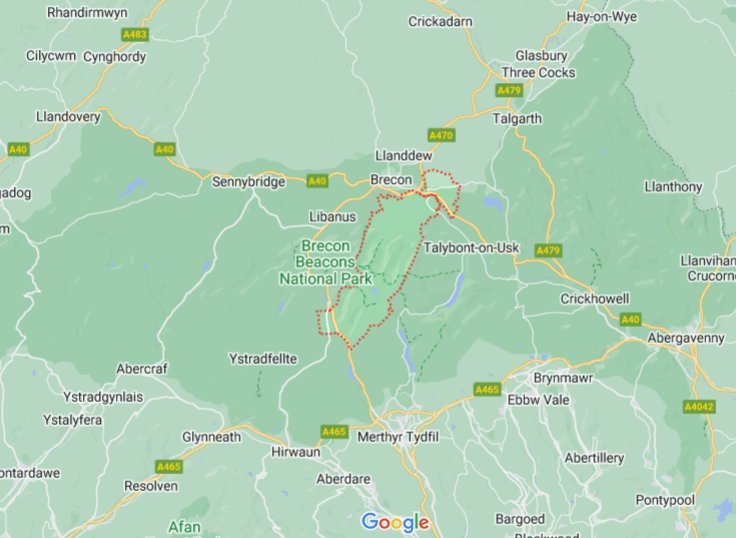Select the Abergavenny place name
The width and height of the screenshot is (736, 538).
coord(686,338)
